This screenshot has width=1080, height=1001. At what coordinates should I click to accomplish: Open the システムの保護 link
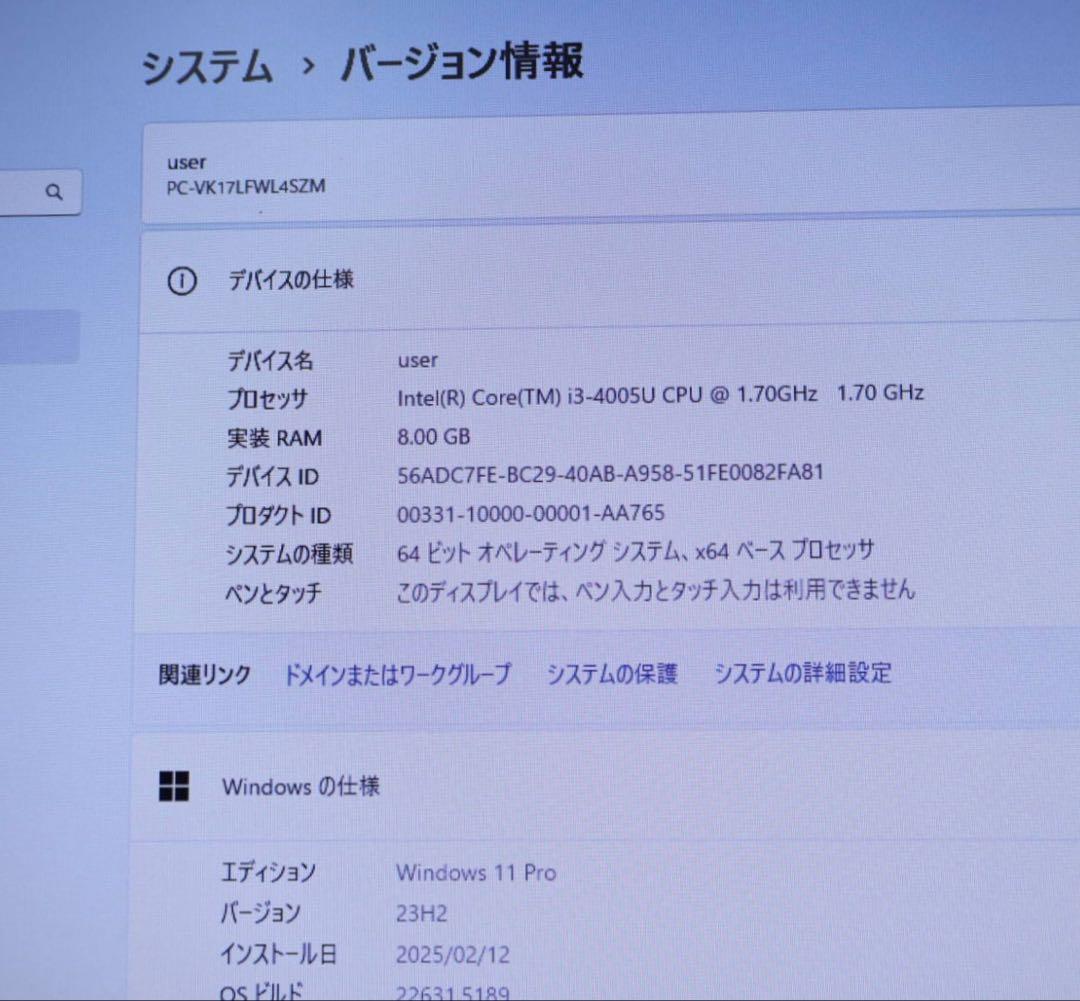[612, 674]
